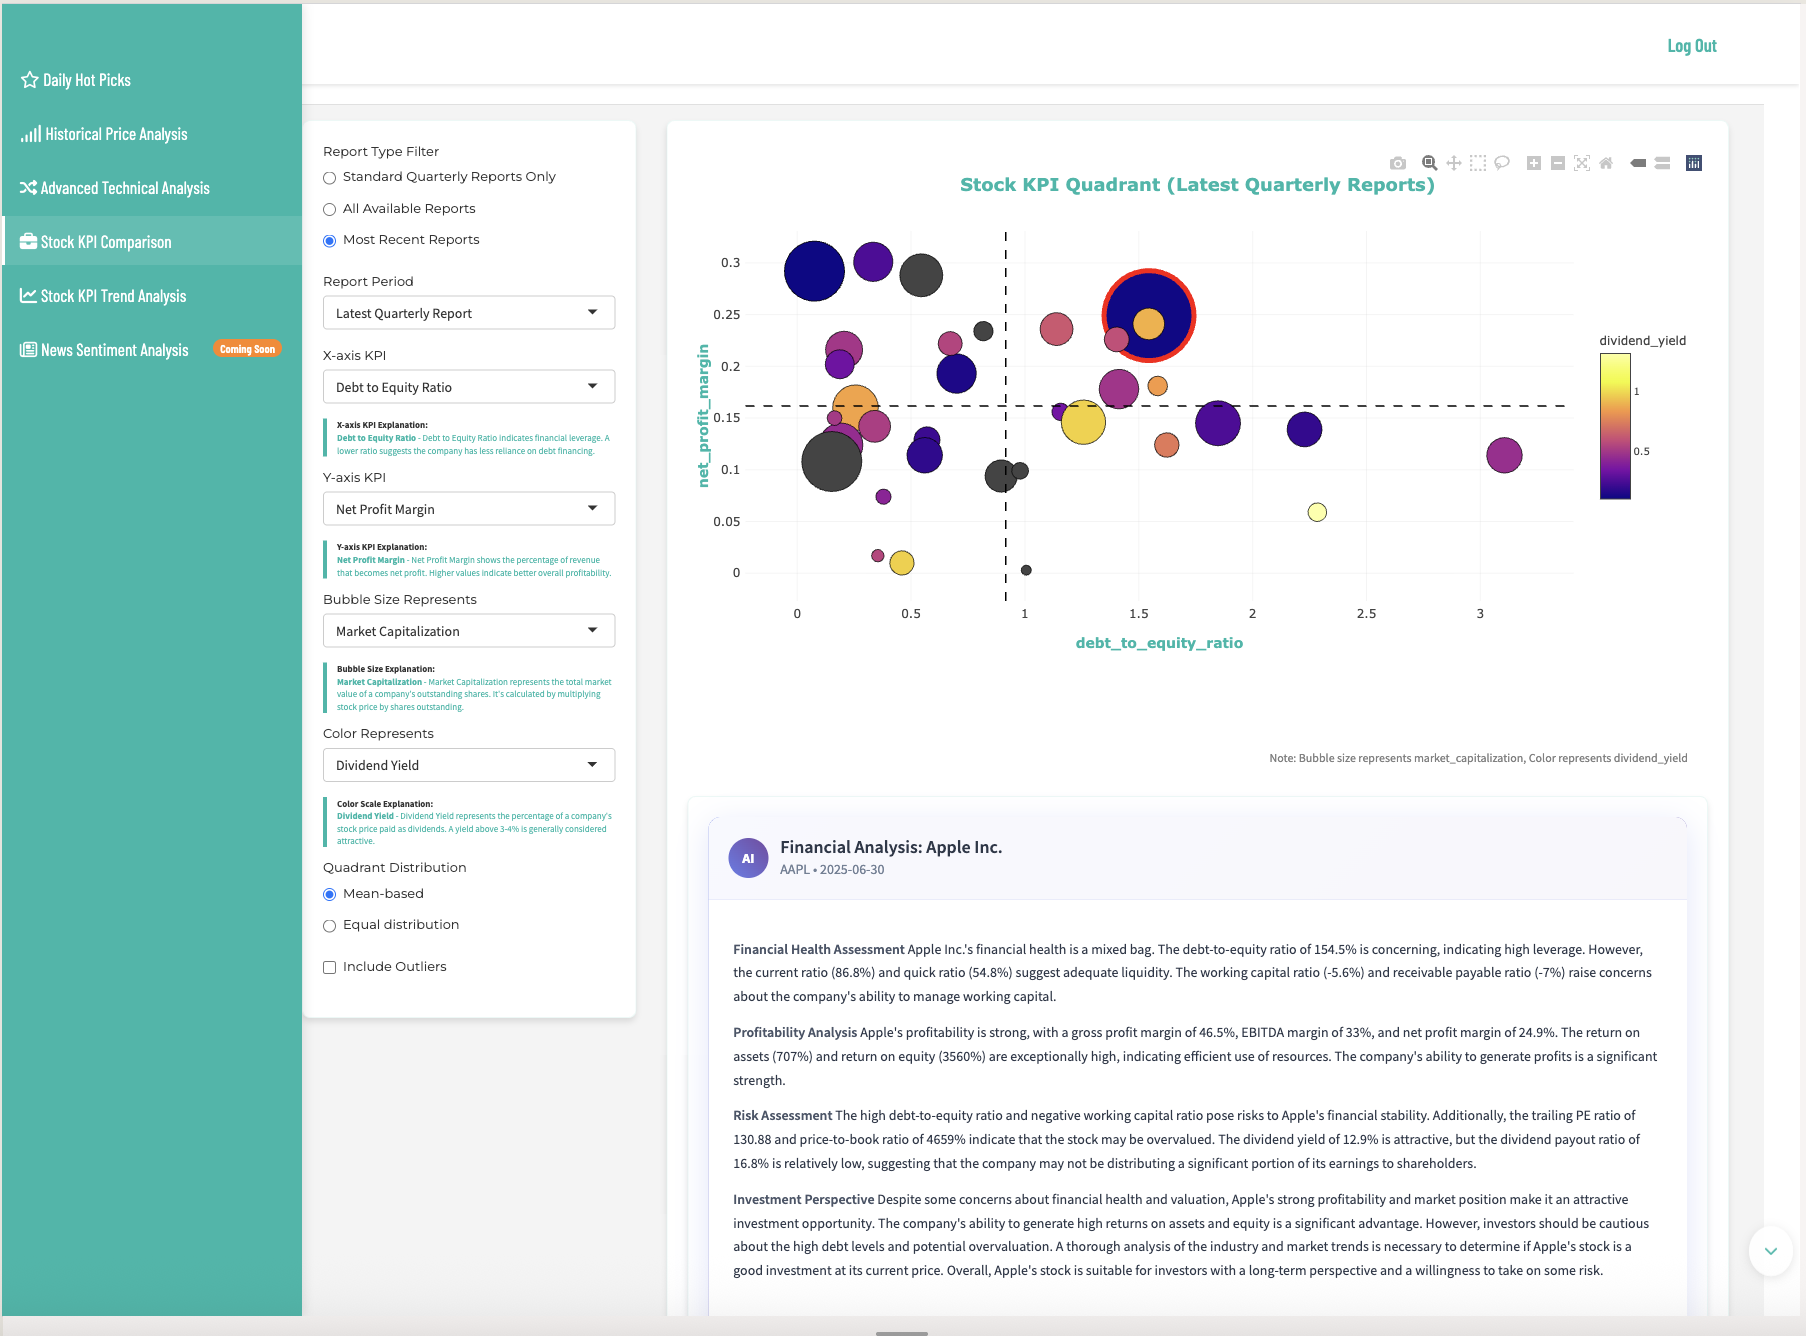
Task: Open Daily Hot Picks in sidebar
Action: [86, 80]
